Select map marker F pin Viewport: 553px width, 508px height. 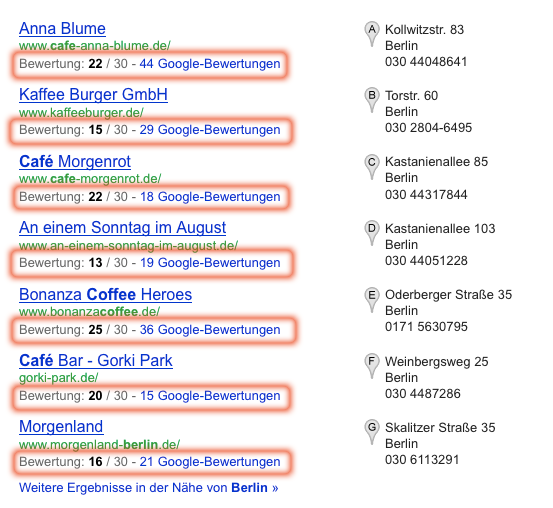372,366
